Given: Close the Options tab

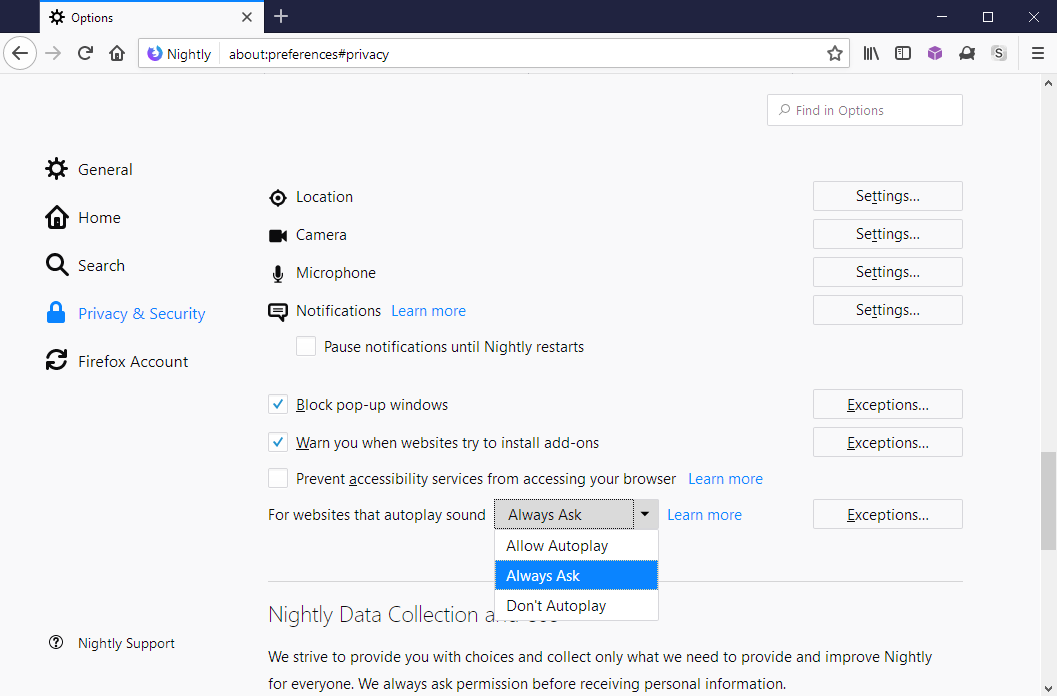Looking at the screenshot, I should 247,17.
